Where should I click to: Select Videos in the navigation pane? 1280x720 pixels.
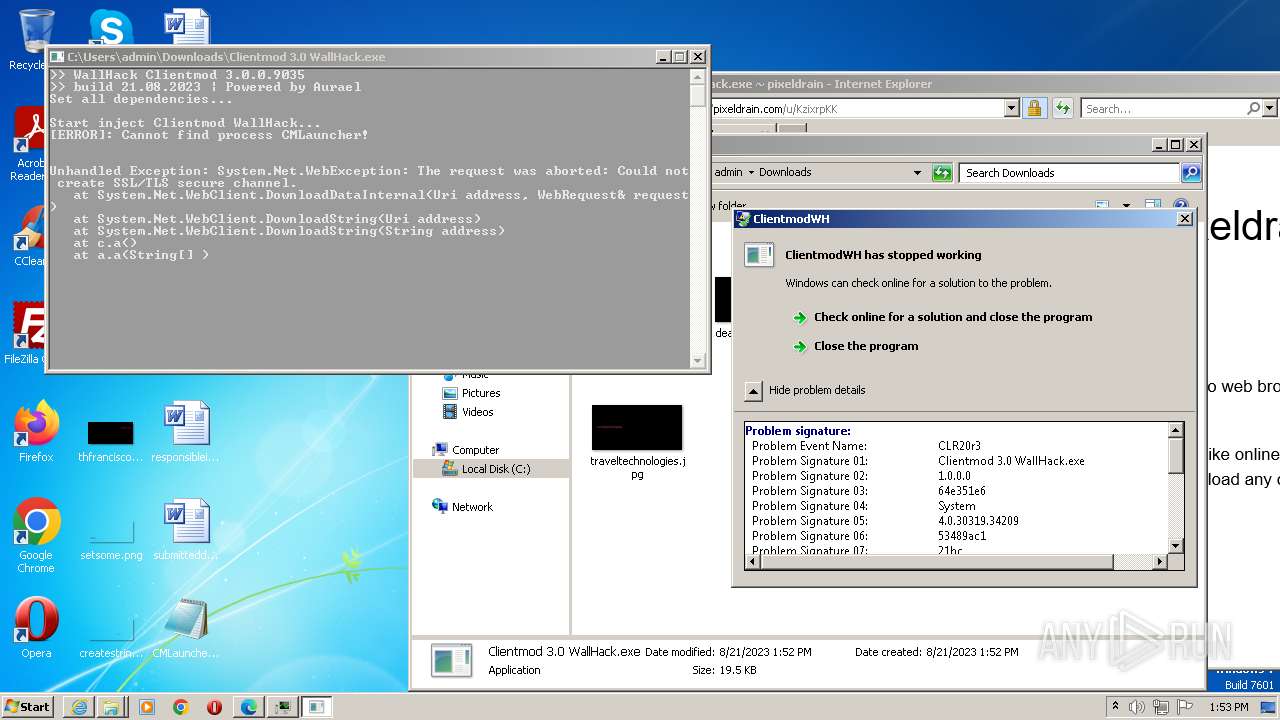pyautogui.click(x=477, y=412)
